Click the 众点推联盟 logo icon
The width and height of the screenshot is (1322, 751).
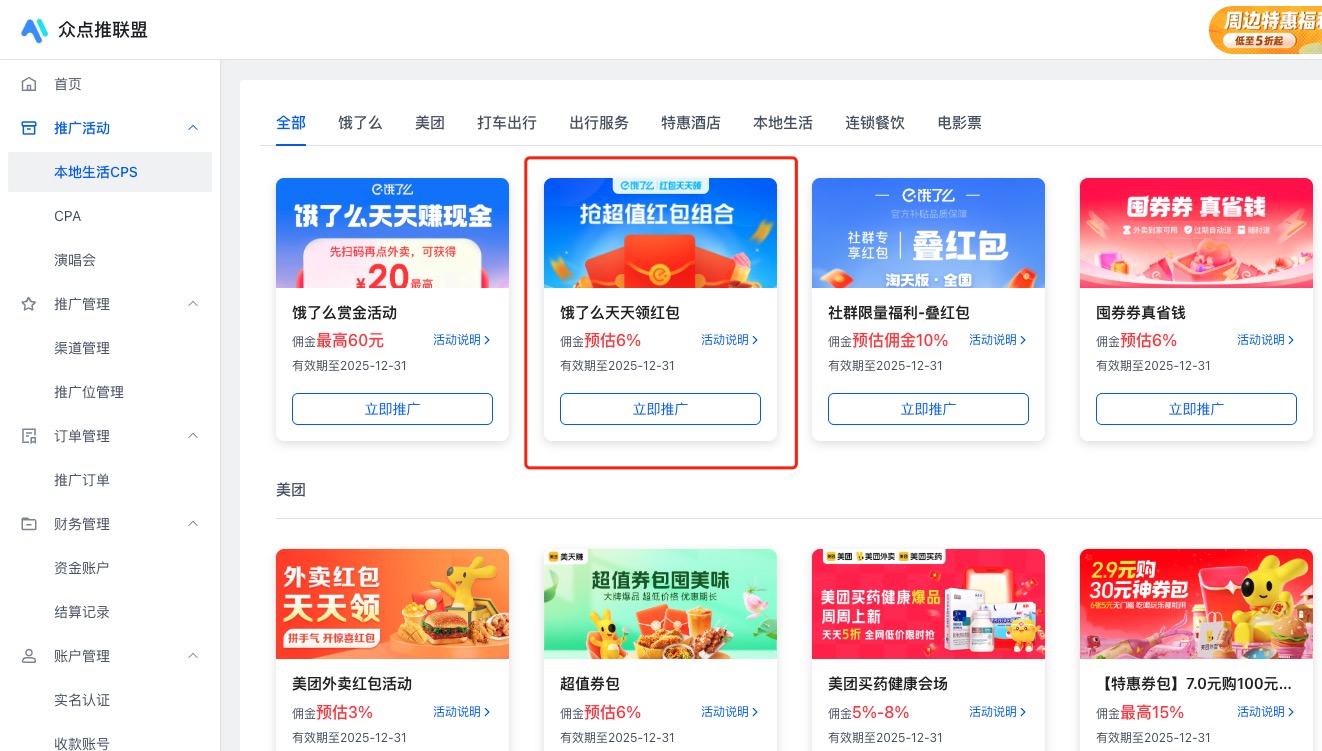click(34, 30)
